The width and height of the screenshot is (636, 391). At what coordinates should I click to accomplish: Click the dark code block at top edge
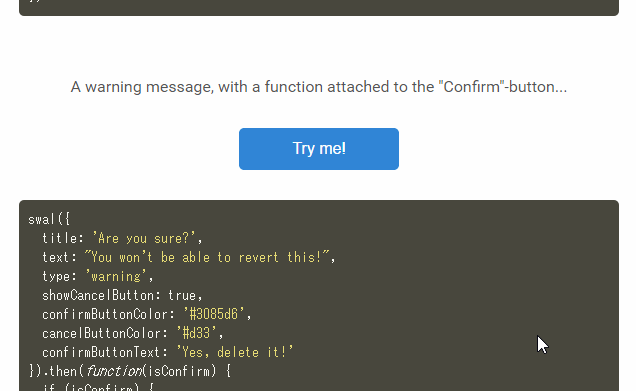[x=319, y=8]
